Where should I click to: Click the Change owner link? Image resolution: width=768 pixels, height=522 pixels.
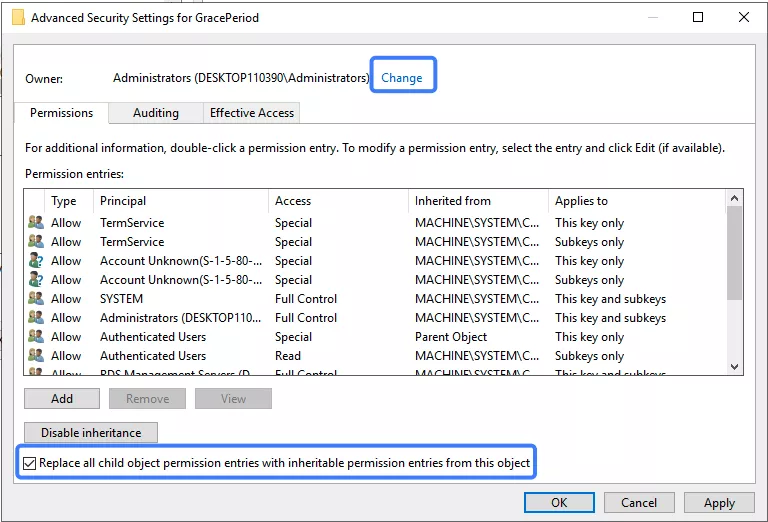pos(402,78)
